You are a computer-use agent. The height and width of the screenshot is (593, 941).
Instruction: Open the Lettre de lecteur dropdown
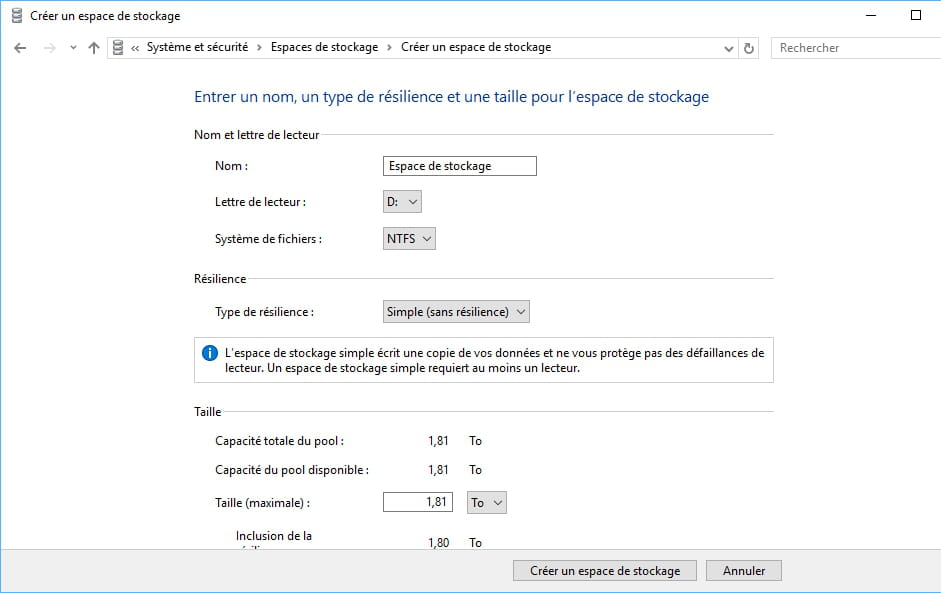point(402,202)
